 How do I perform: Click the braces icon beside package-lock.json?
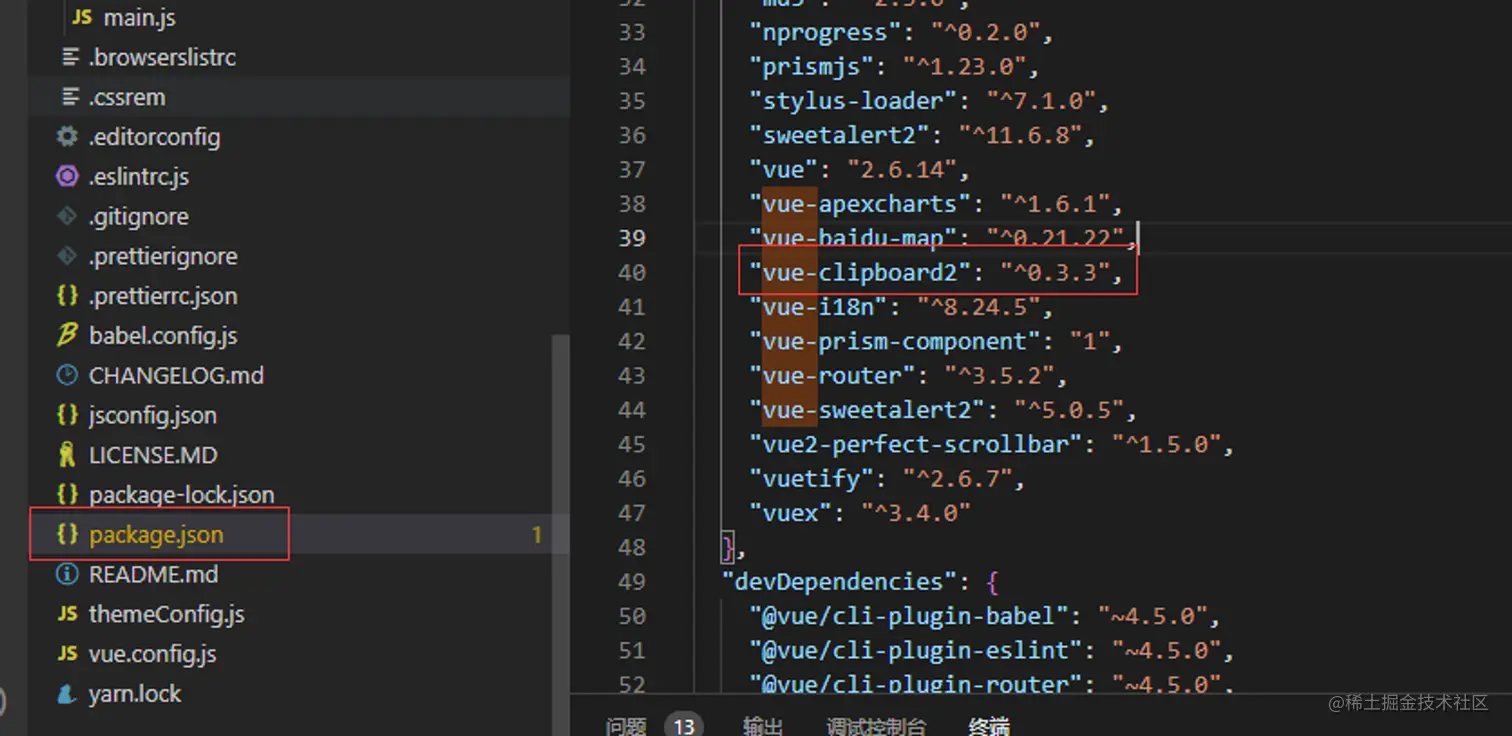[x=67, y=495]
